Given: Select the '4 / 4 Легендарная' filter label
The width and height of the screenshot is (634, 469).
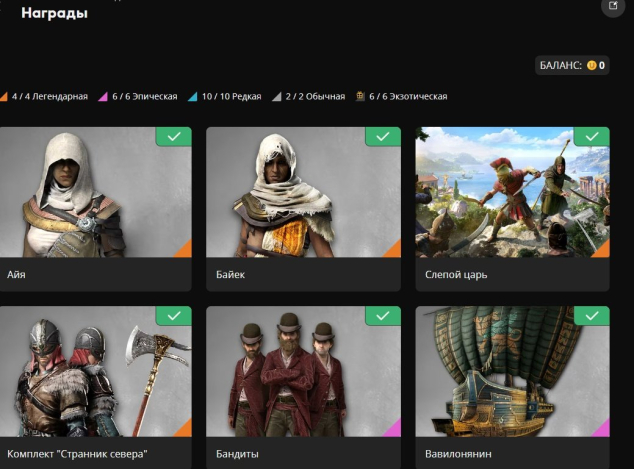Looking at the screenshot, I should tap(50, 97).
